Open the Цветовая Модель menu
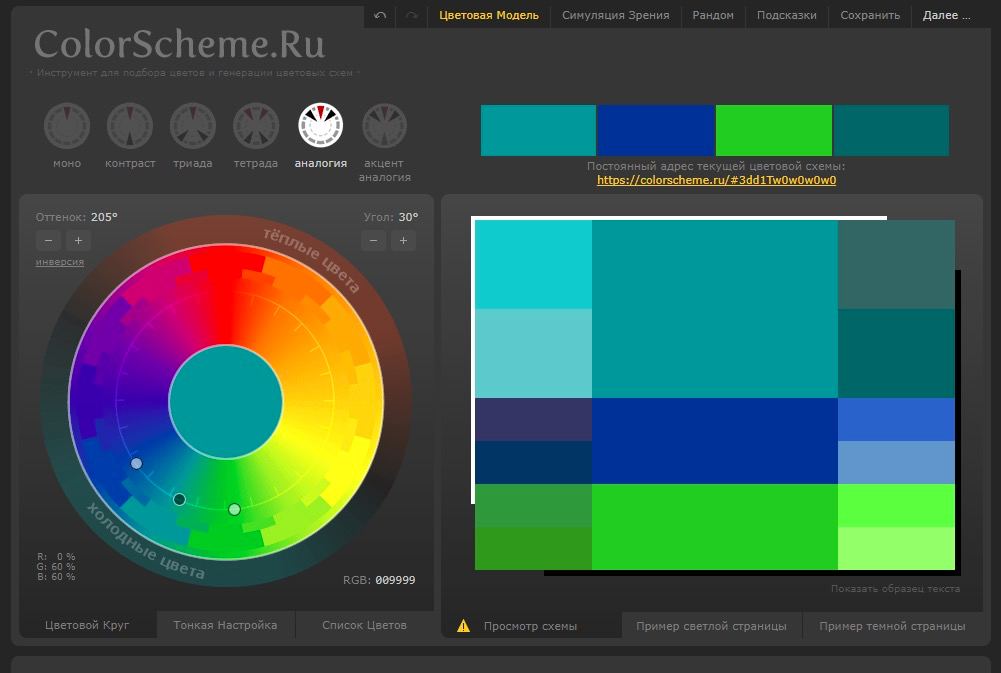The image size is (1001, 673). [489, 15]
